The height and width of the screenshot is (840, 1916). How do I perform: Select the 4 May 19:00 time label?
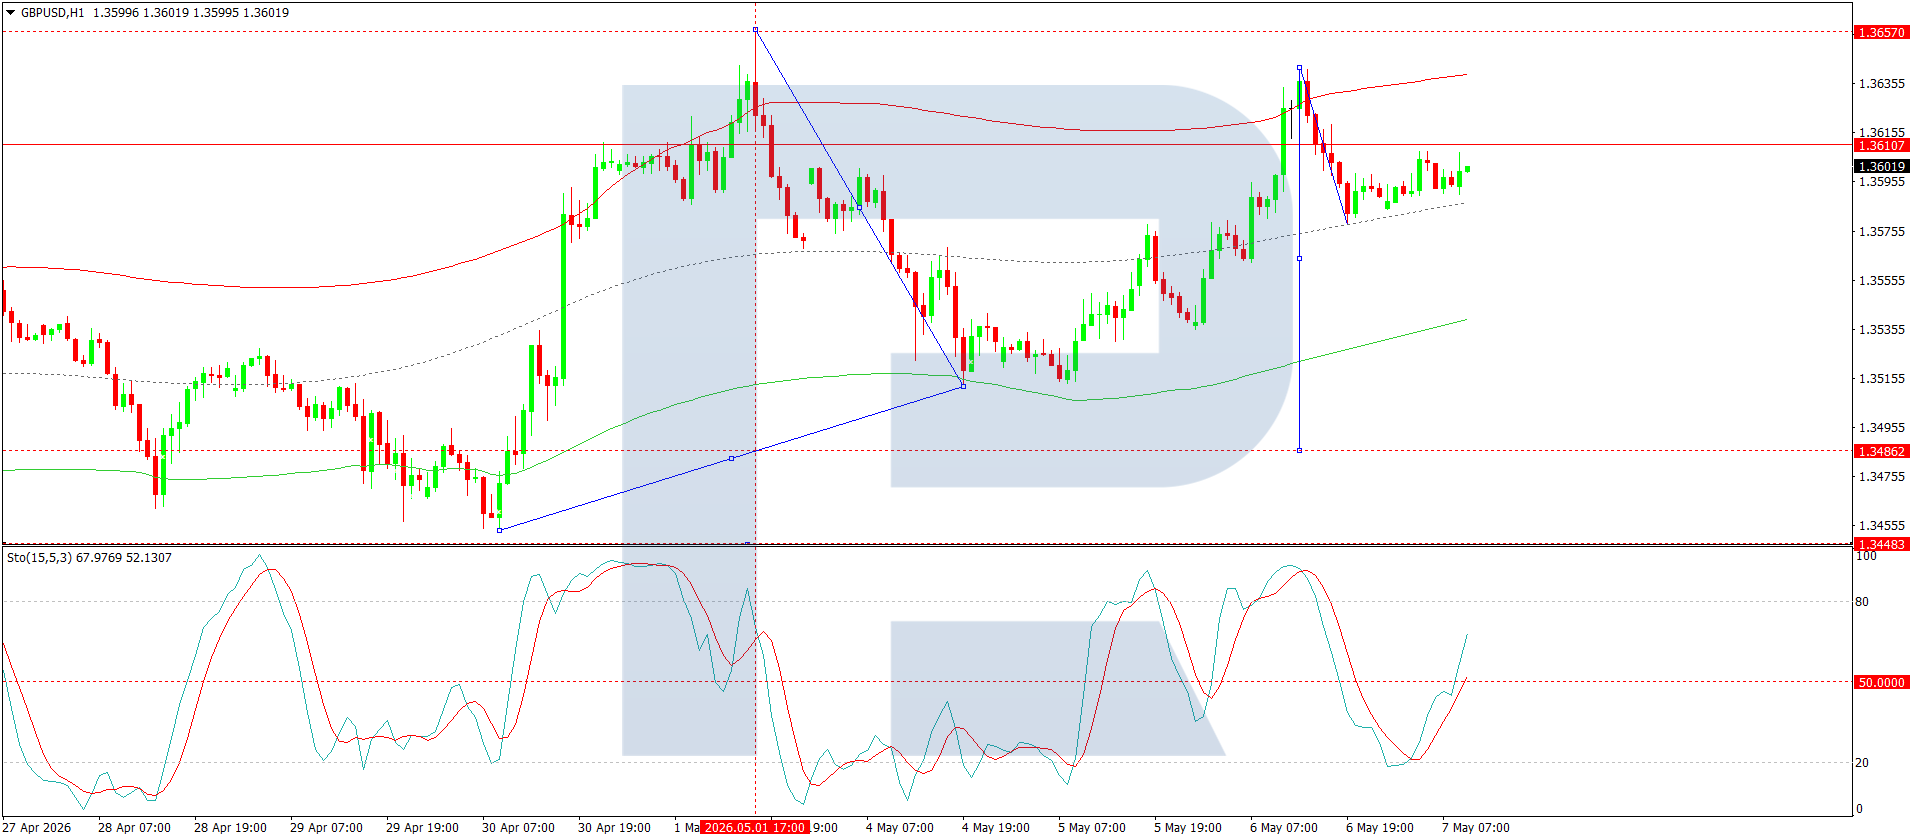click(995, 828)
